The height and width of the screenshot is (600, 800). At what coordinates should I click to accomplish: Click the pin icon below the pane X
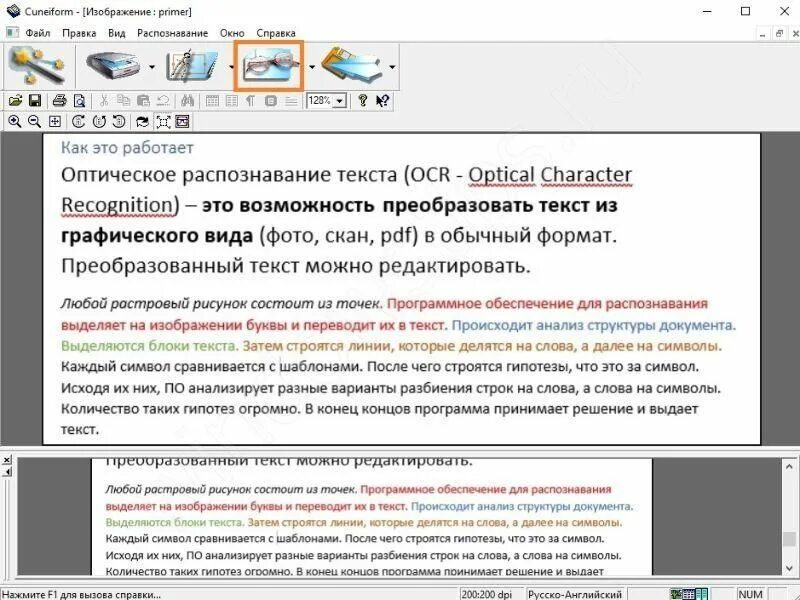7,472
